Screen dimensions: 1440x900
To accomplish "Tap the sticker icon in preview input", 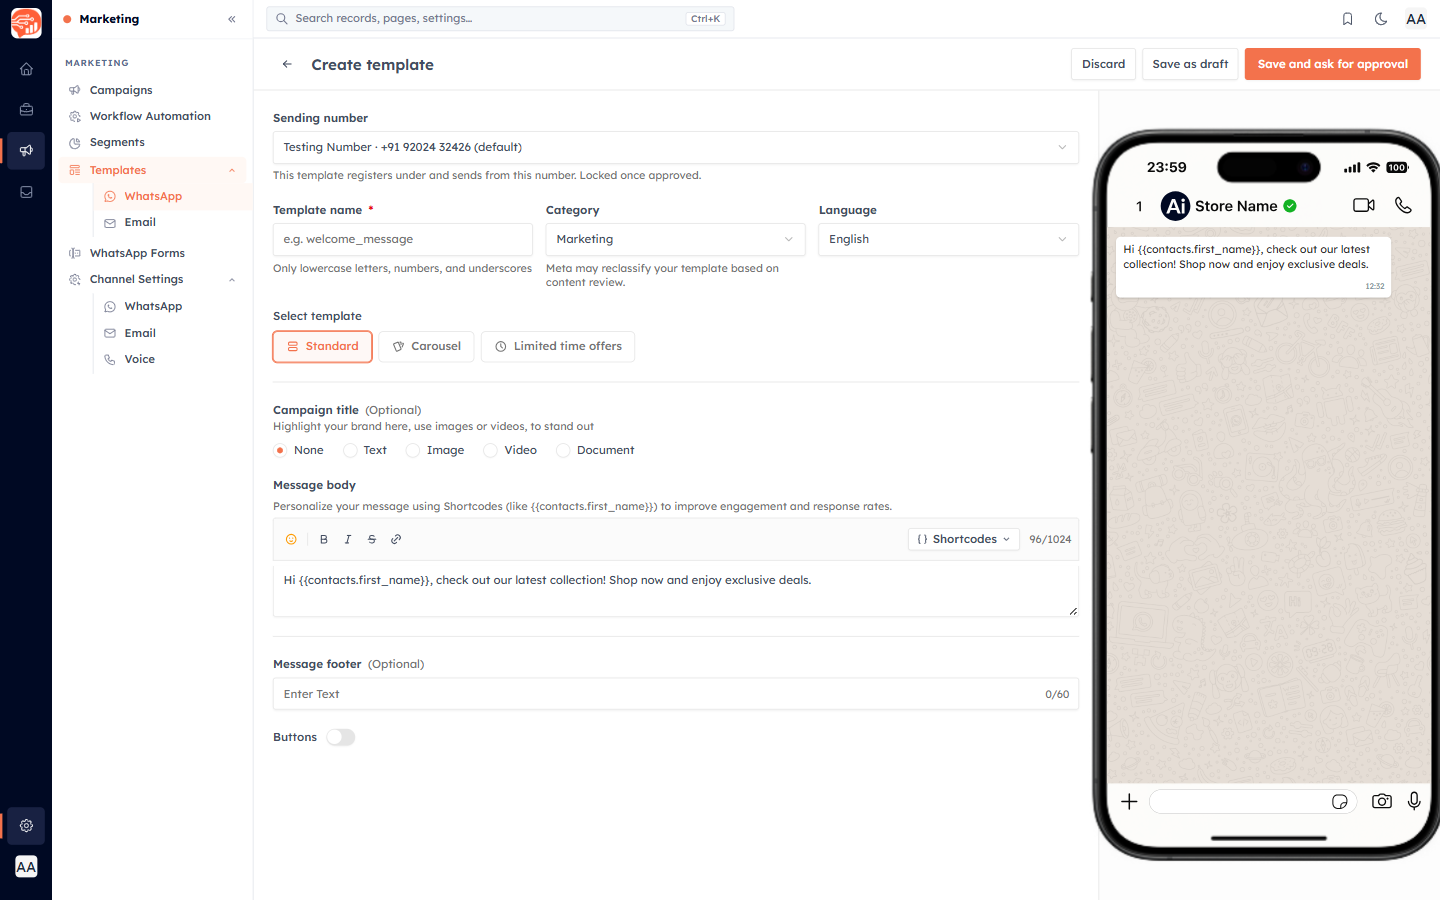I will tap(1340, 802).
